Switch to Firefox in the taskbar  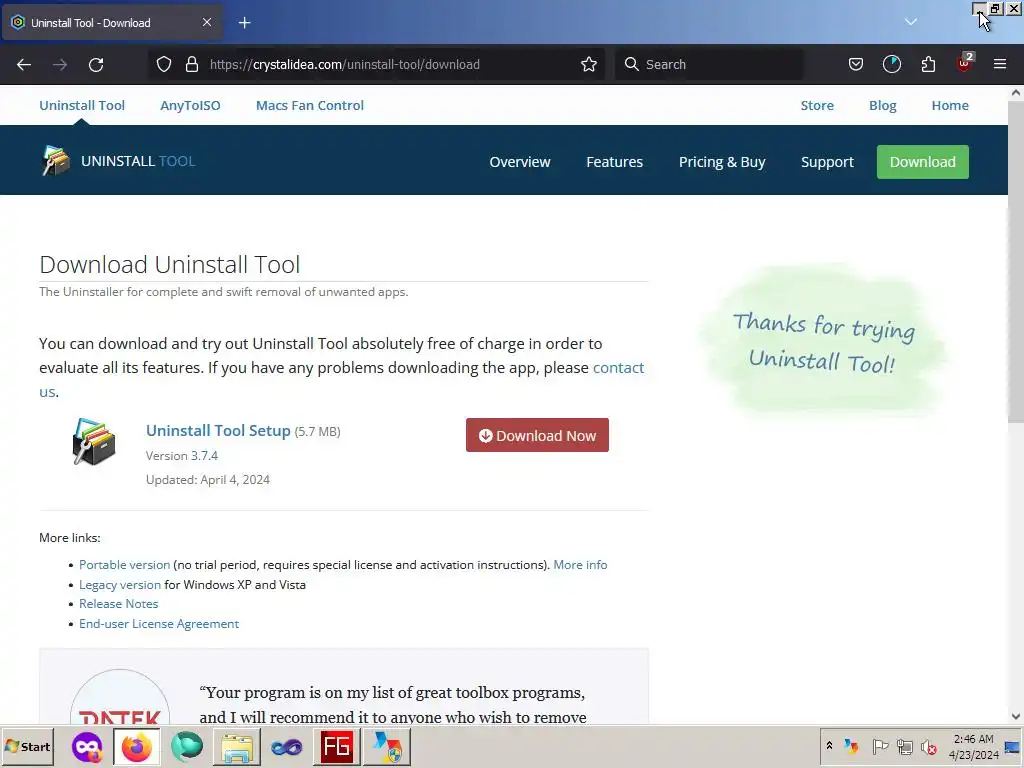(136, 746)
